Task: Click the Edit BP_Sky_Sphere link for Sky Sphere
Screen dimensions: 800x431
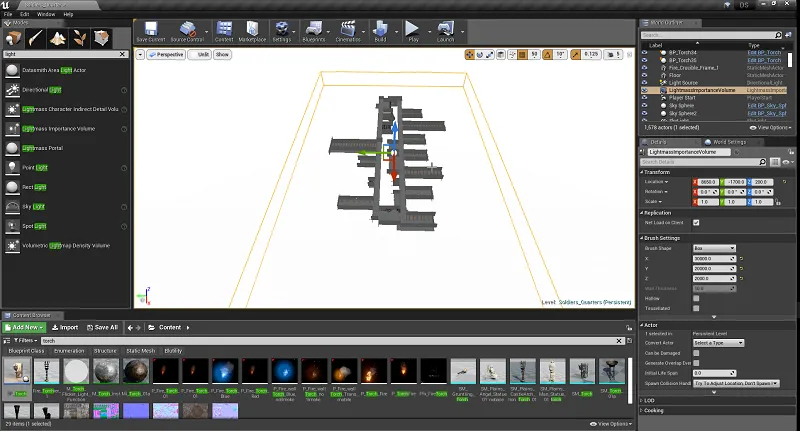Action: click(x=767, y=106)
